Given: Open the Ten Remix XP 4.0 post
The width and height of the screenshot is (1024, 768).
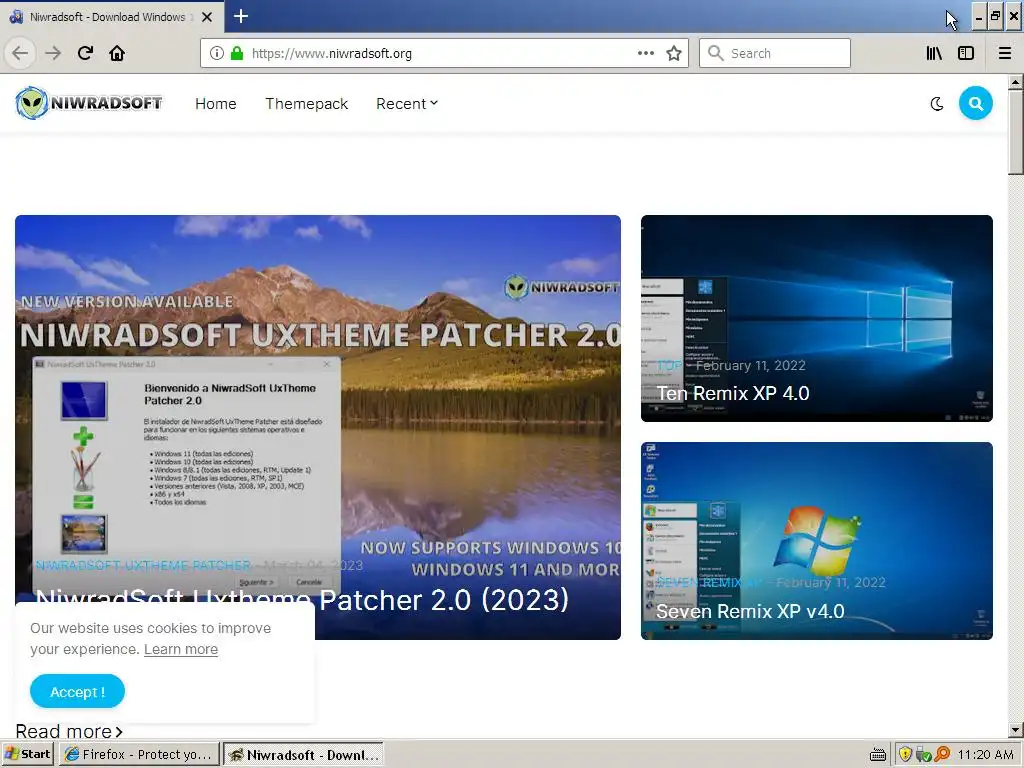Looking at the screenshot, I should tap(733, 393).
